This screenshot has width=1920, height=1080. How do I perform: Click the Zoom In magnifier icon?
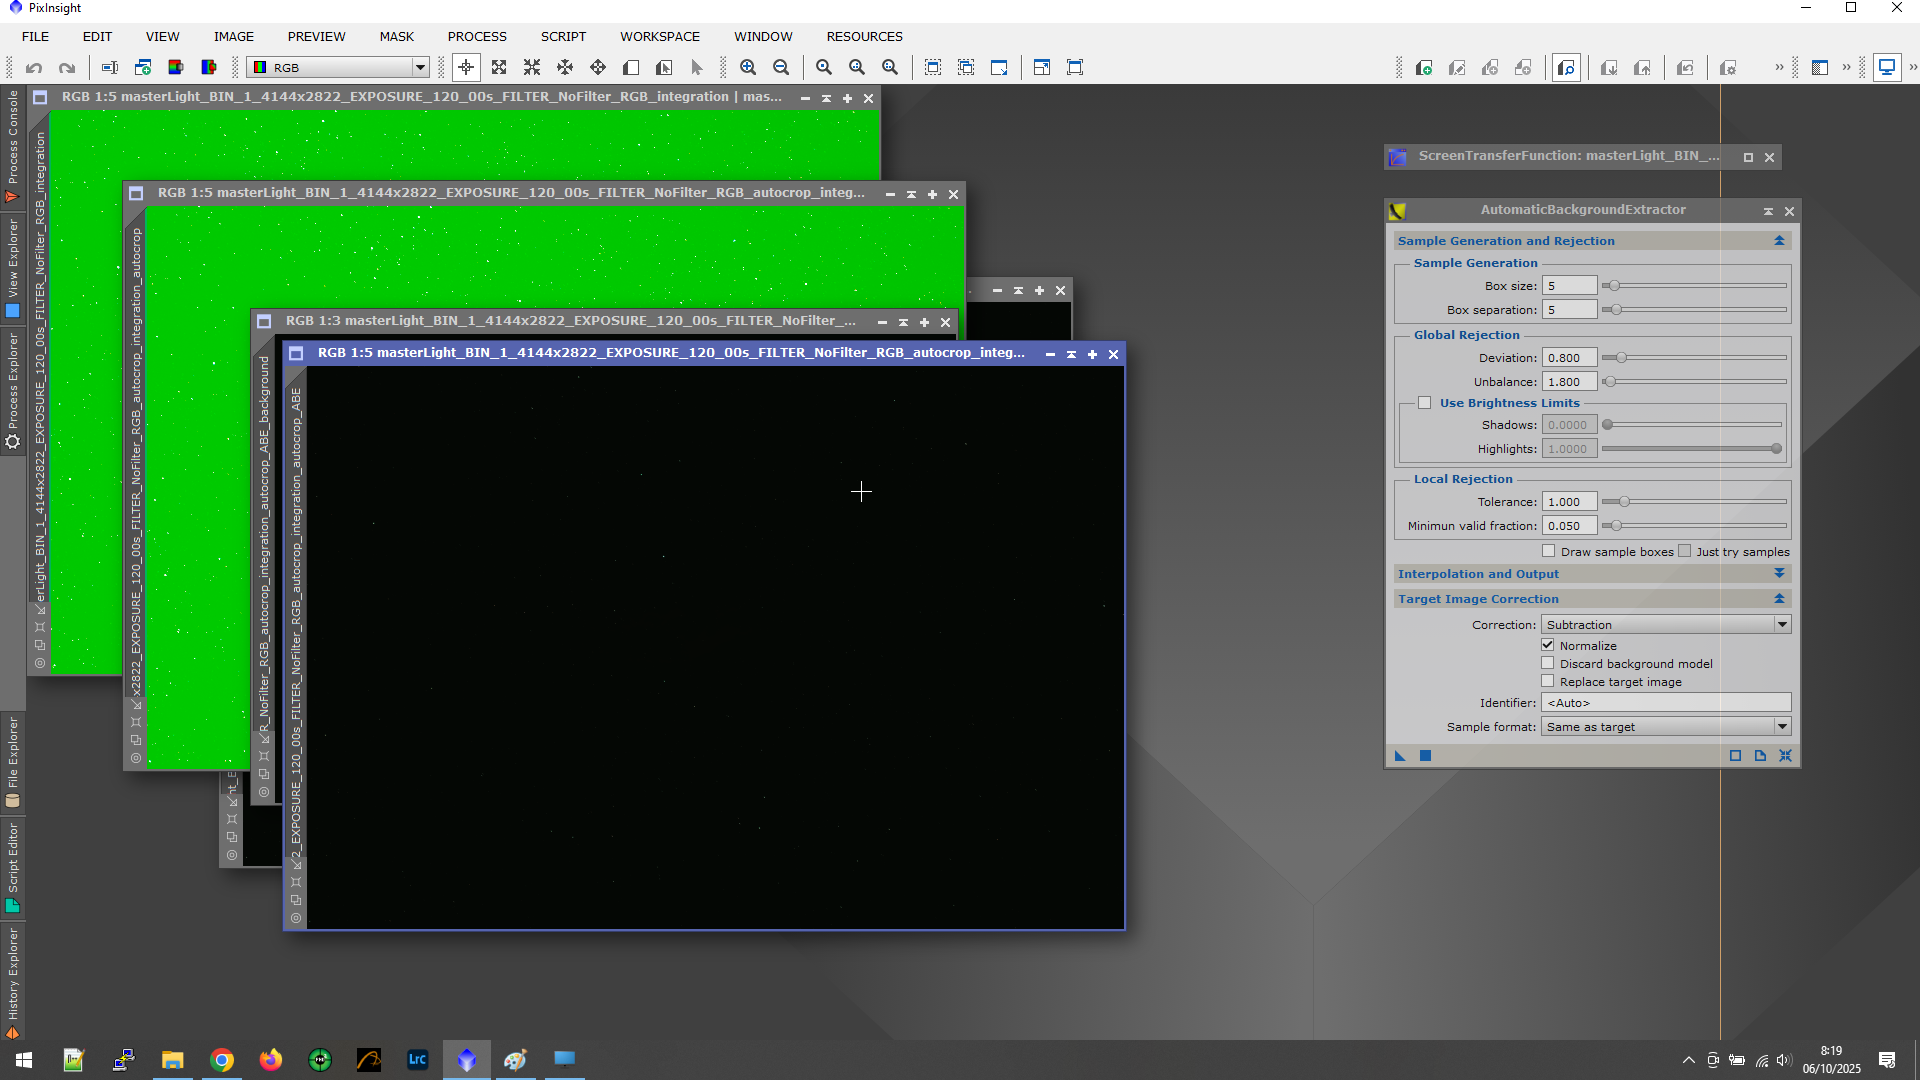(x=748, y=68)
